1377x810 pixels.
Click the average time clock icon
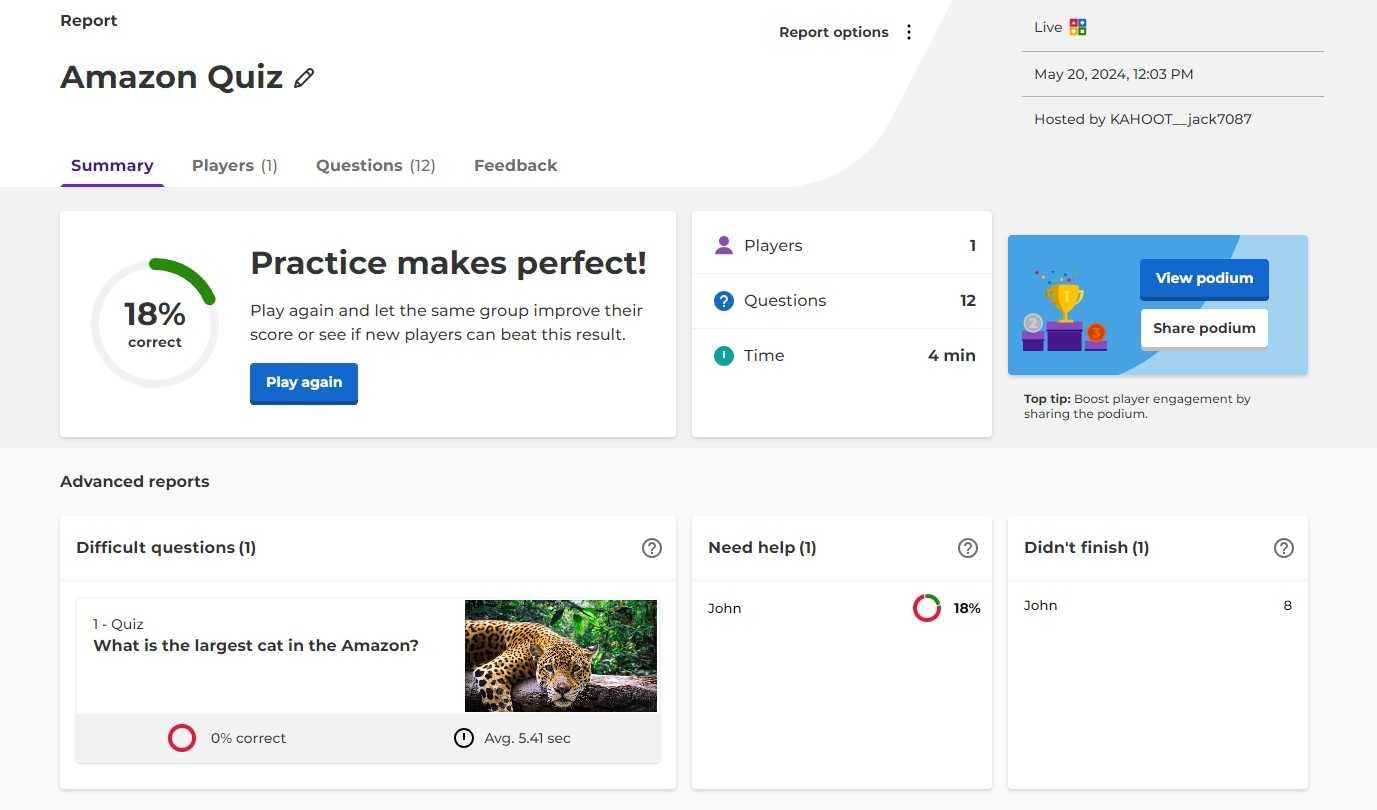coord(464,738)
